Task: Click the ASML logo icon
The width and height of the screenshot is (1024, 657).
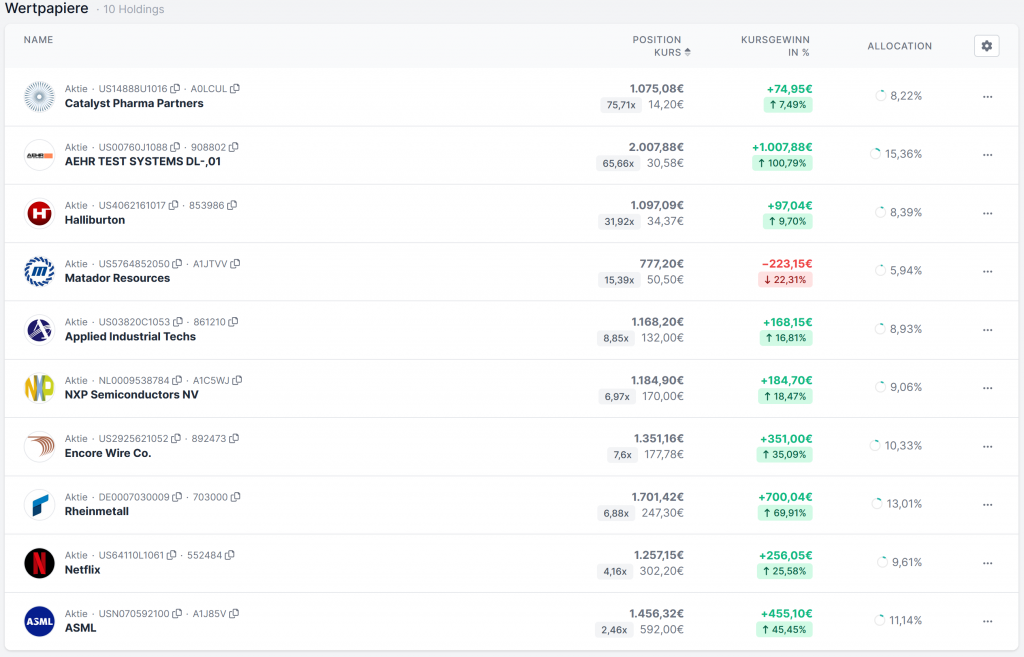Action: click(x=39, y=621)
